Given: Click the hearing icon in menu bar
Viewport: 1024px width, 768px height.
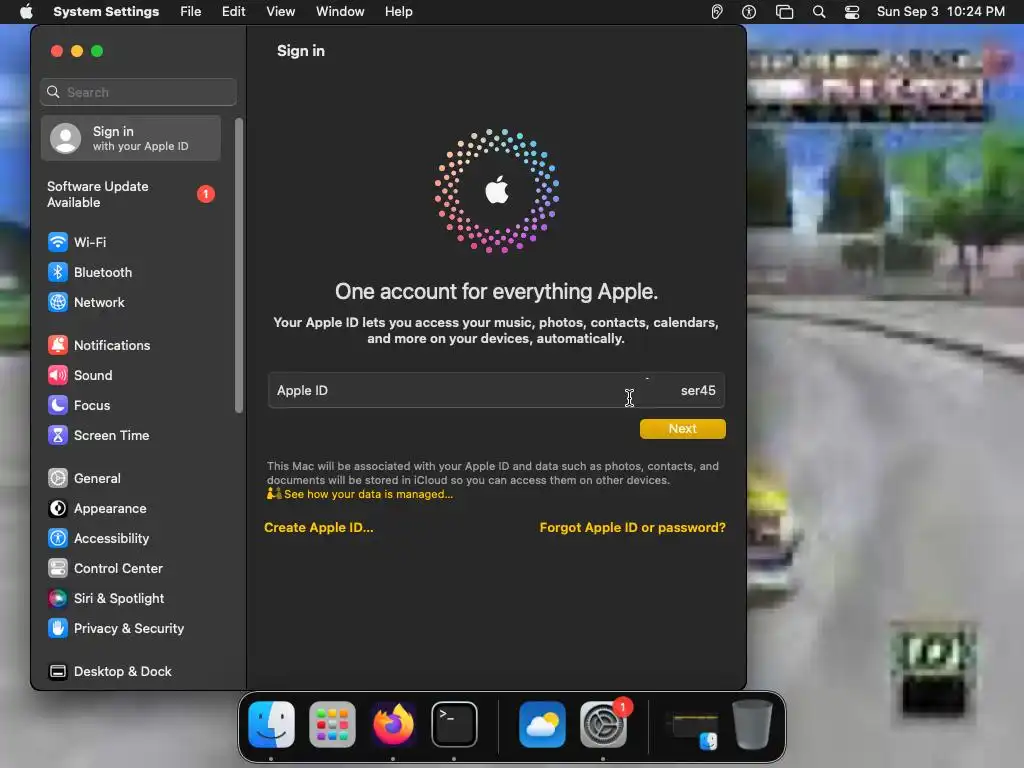Looking at the screenshot, I should coord(717,12).
